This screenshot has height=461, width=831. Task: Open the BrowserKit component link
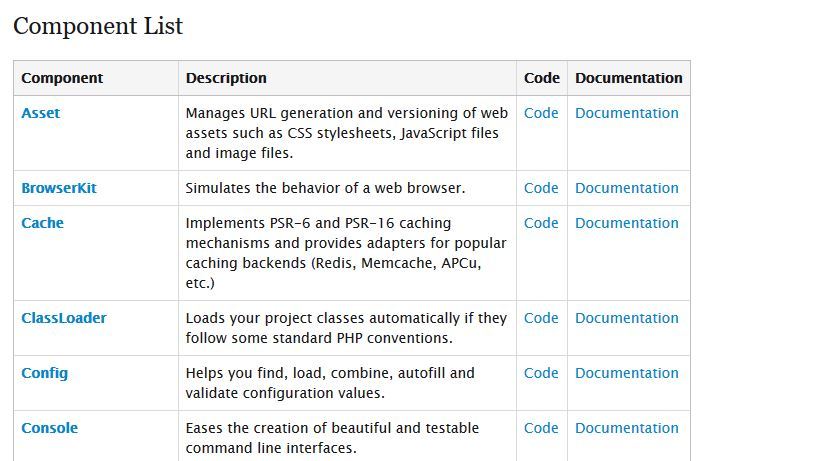click(59, 188)
